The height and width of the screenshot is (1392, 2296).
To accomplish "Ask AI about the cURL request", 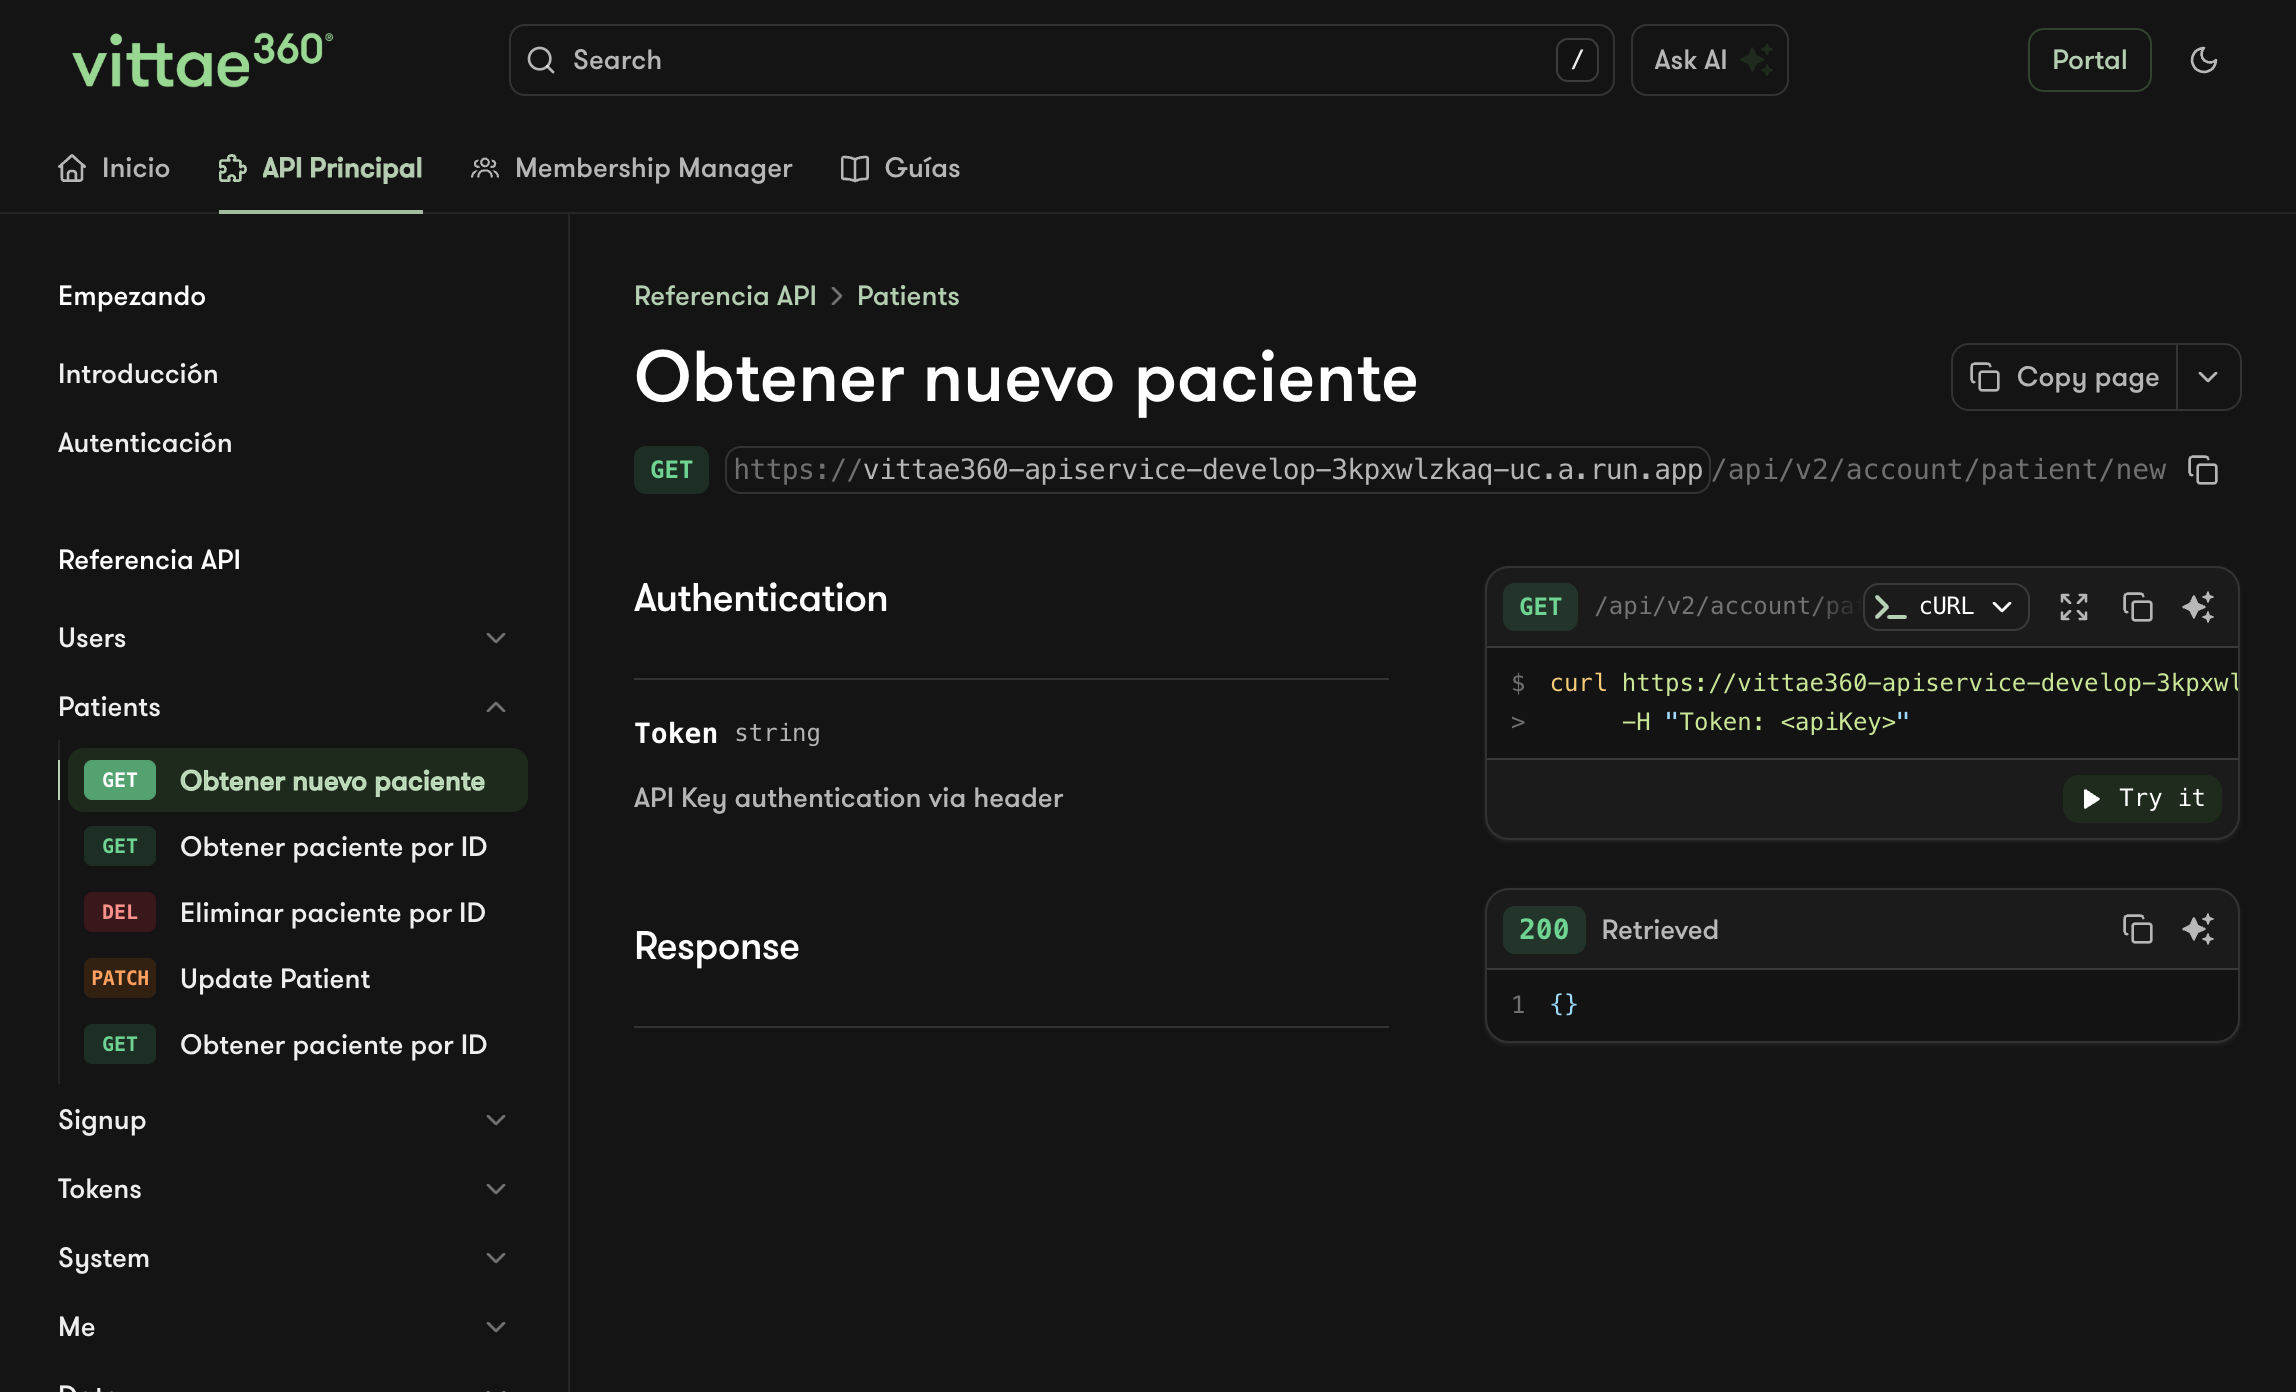I will pyautogui.click(x=2198, y=607).
